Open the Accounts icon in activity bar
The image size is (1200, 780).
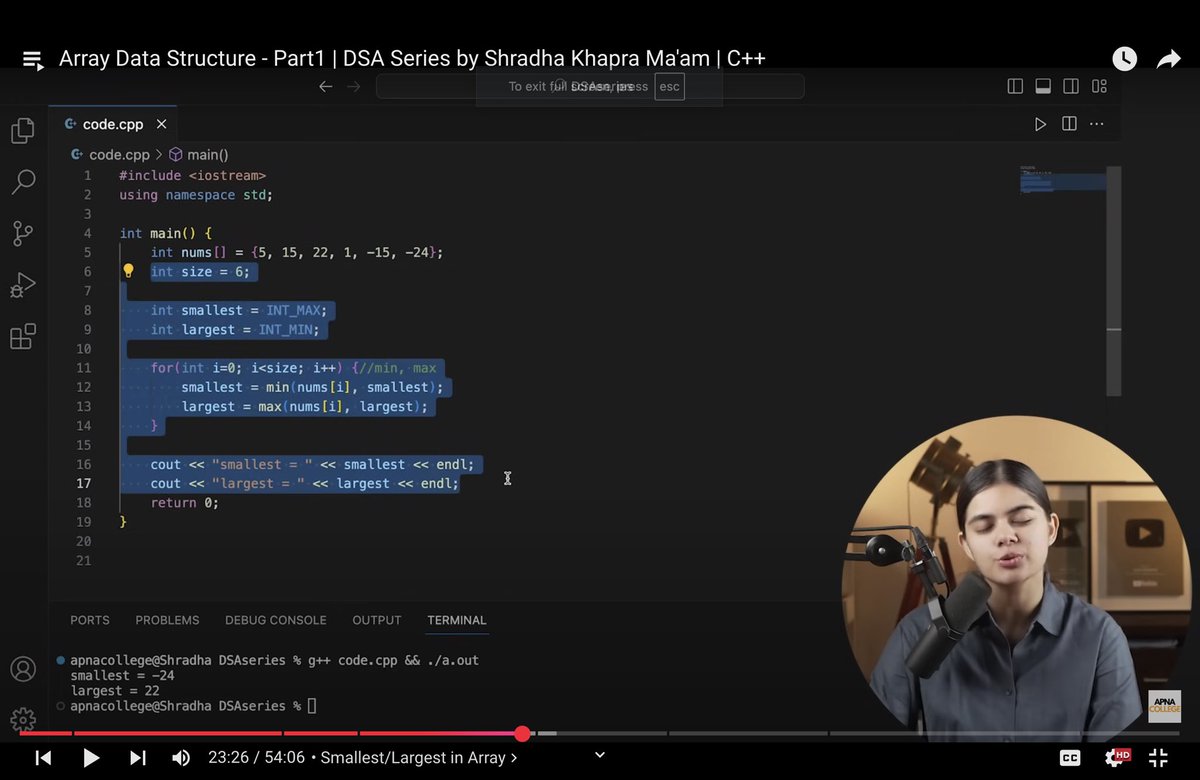click(23, 669)
